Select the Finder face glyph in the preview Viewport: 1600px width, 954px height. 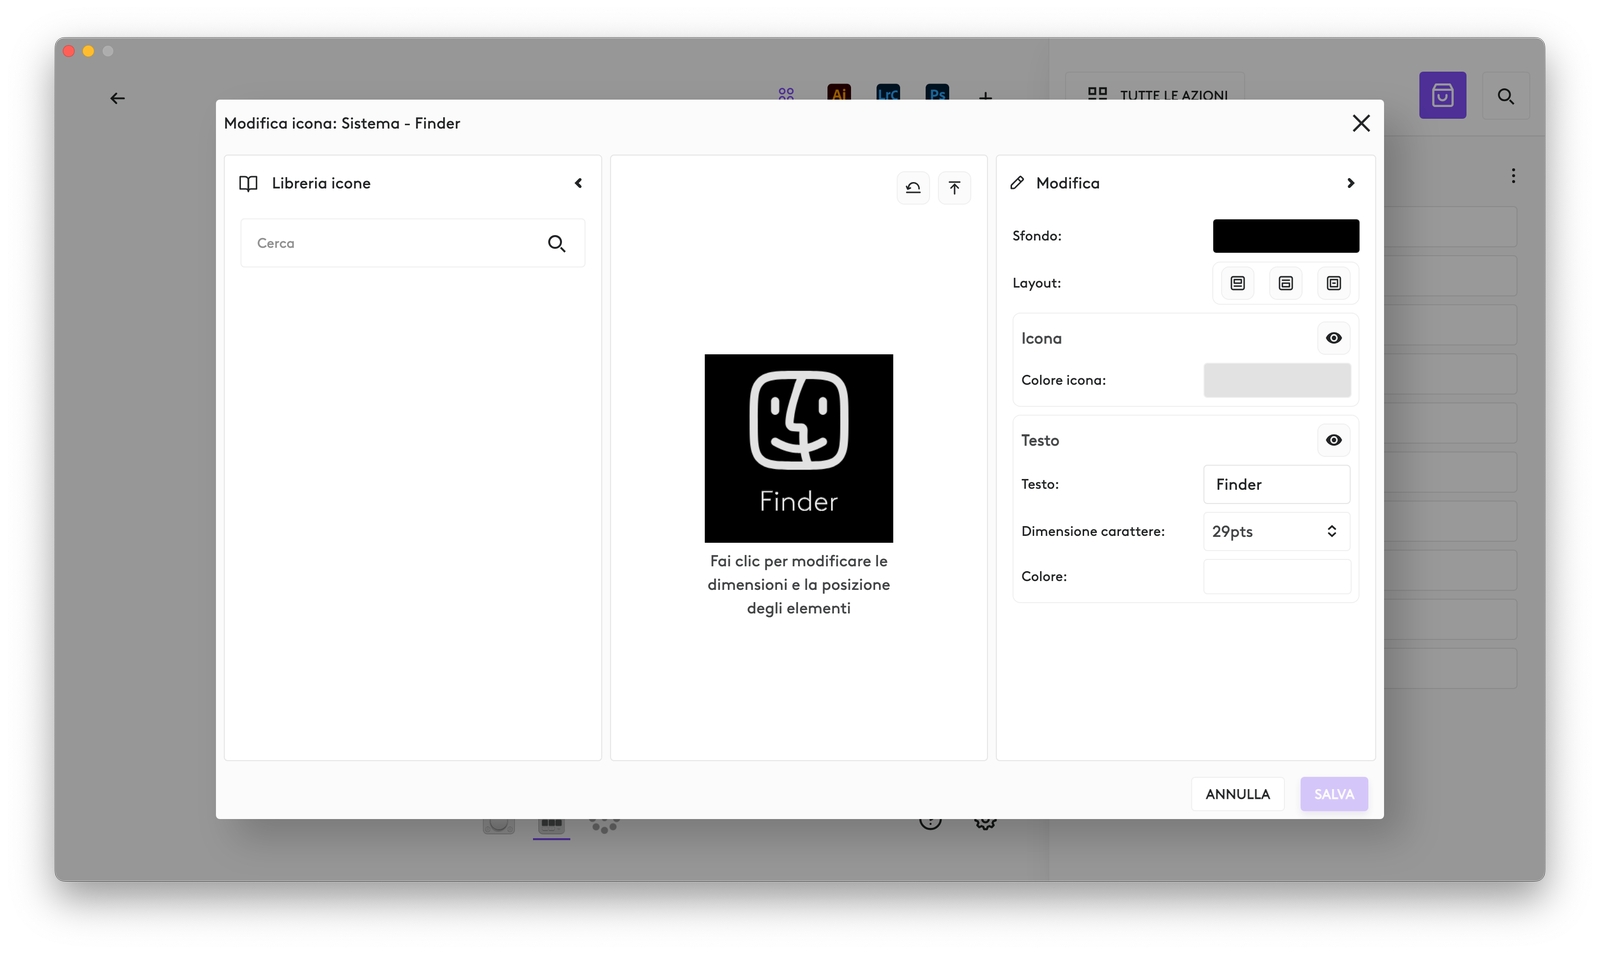coord(799,420)
